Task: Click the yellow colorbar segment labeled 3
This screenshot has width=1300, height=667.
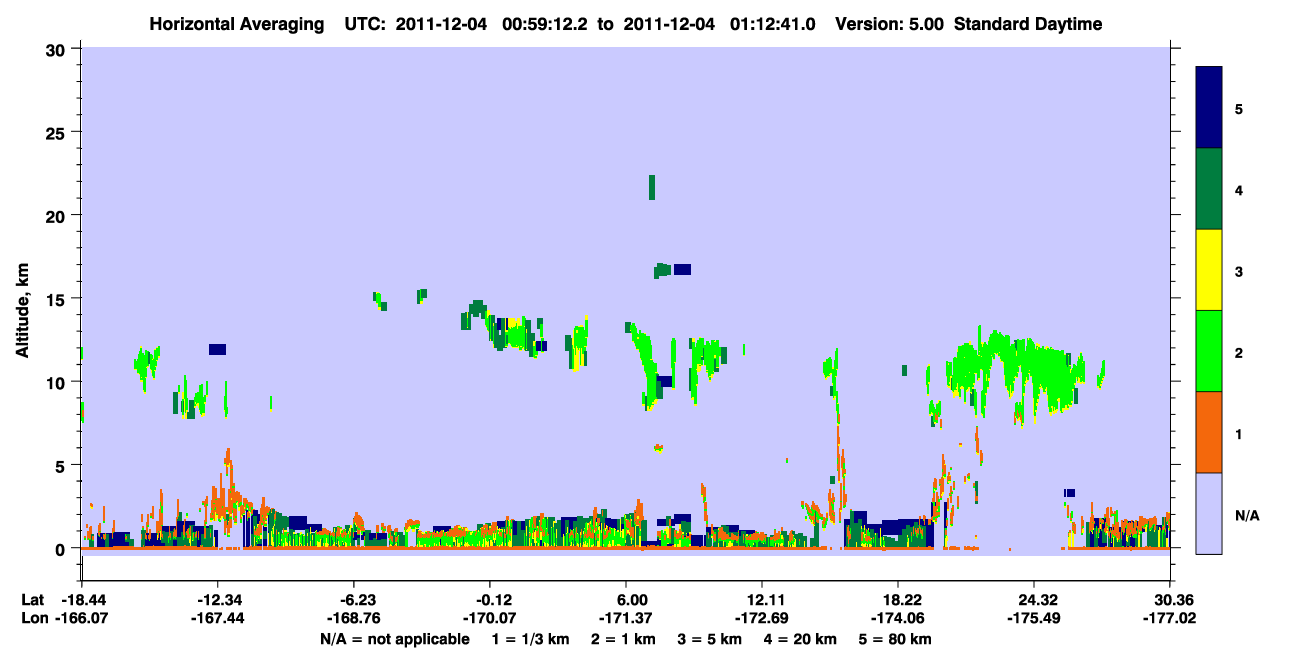Action: [1209, 270]
